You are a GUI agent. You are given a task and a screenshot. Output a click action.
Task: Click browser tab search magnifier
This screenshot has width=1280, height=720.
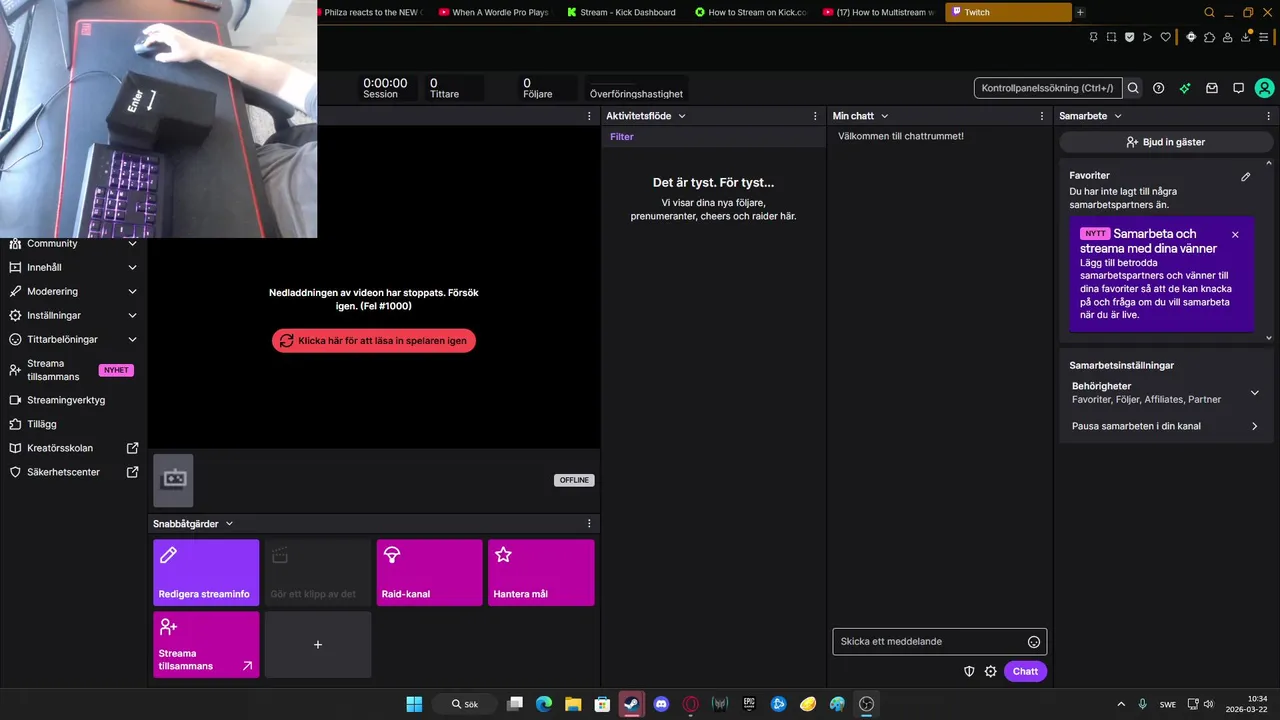coord(1209,12)
